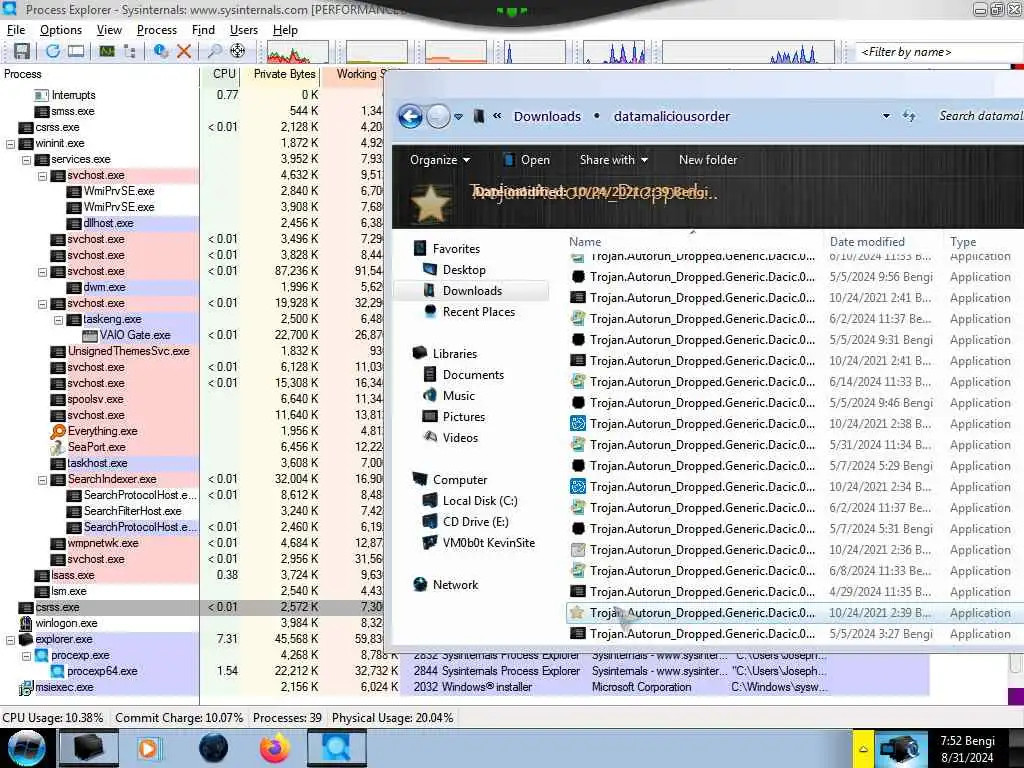Click the Refresh toolbar icon in Process Explorer
The height and width of the screenshot is (768, 1024).
pyautogui.click(x=53, y=51)
